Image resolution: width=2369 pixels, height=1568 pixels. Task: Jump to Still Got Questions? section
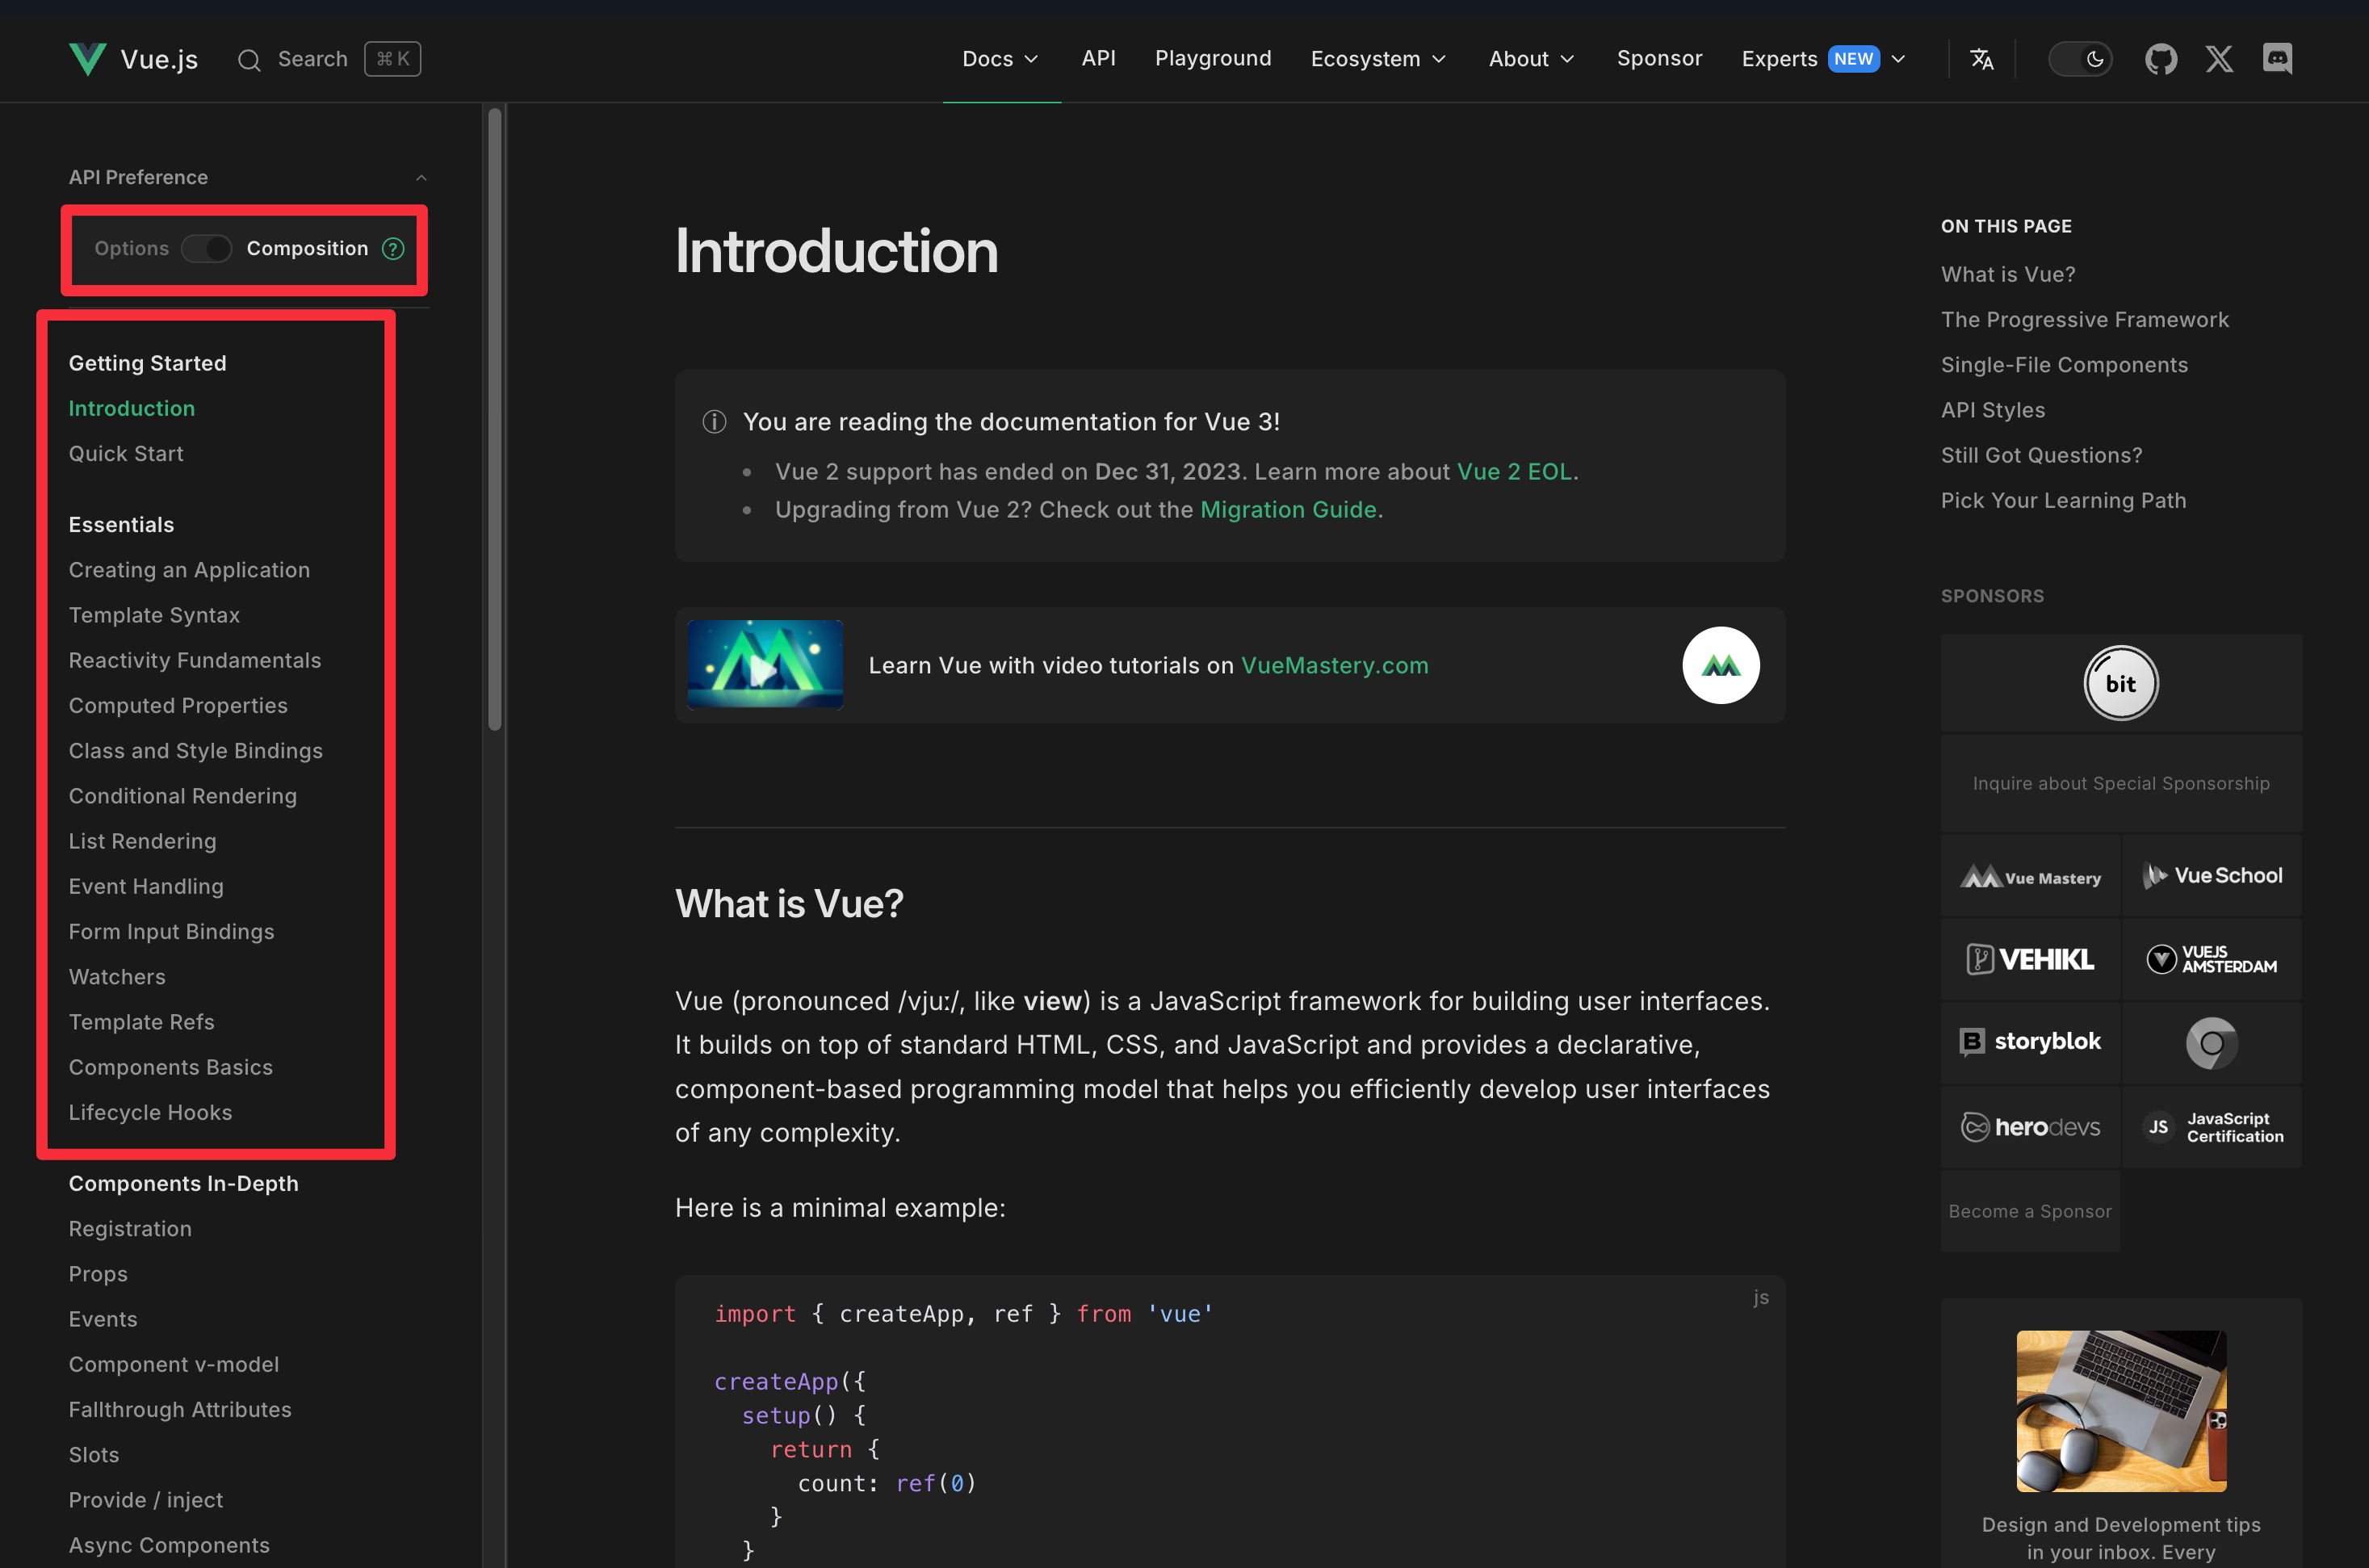point(2041,455)
